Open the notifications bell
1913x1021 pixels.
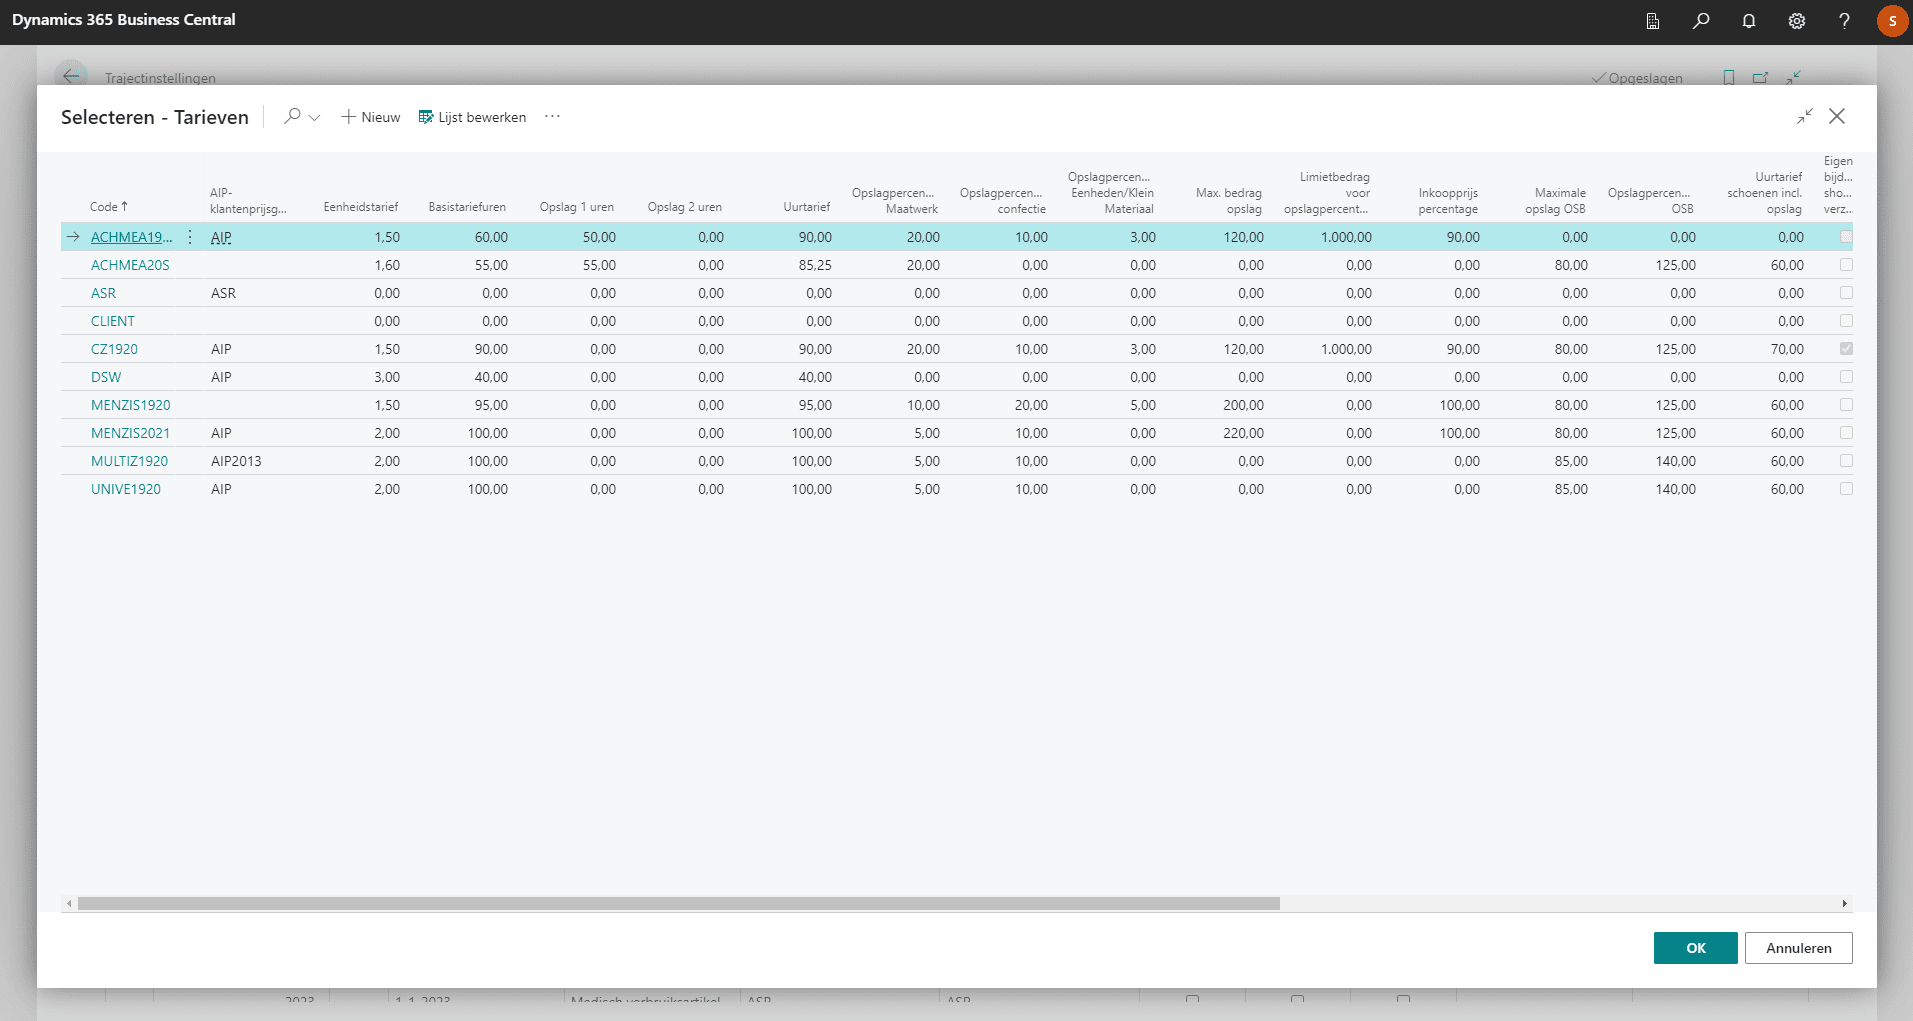coord(1748,21)
